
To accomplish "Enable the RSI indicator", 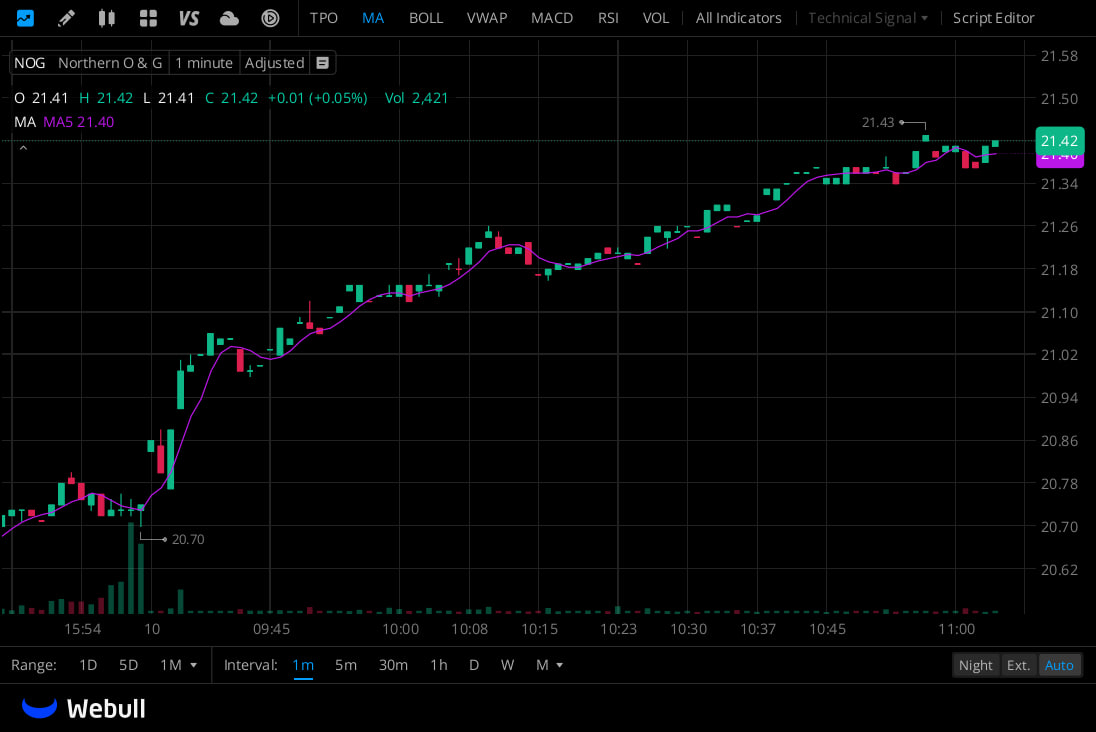I will (x=608, y=18).
